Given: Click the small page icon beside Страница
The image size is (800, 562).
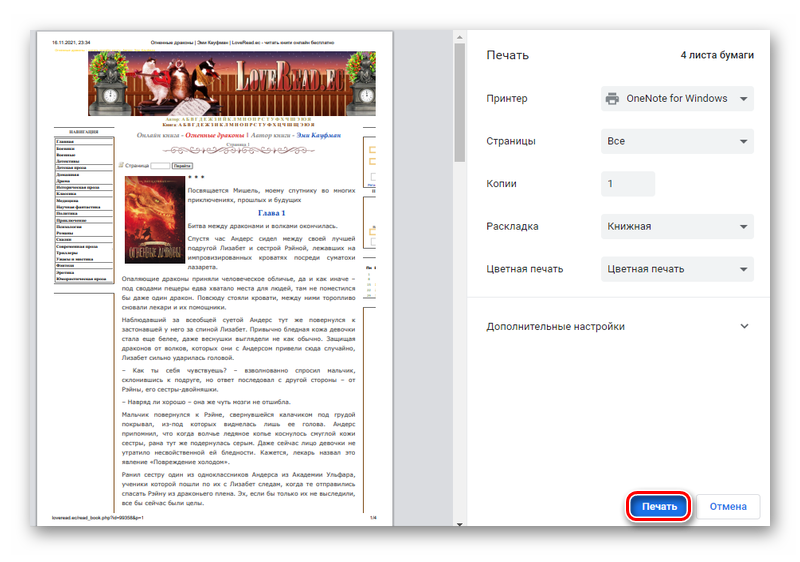Looking at the screenshot, I should tap(122, 165).
